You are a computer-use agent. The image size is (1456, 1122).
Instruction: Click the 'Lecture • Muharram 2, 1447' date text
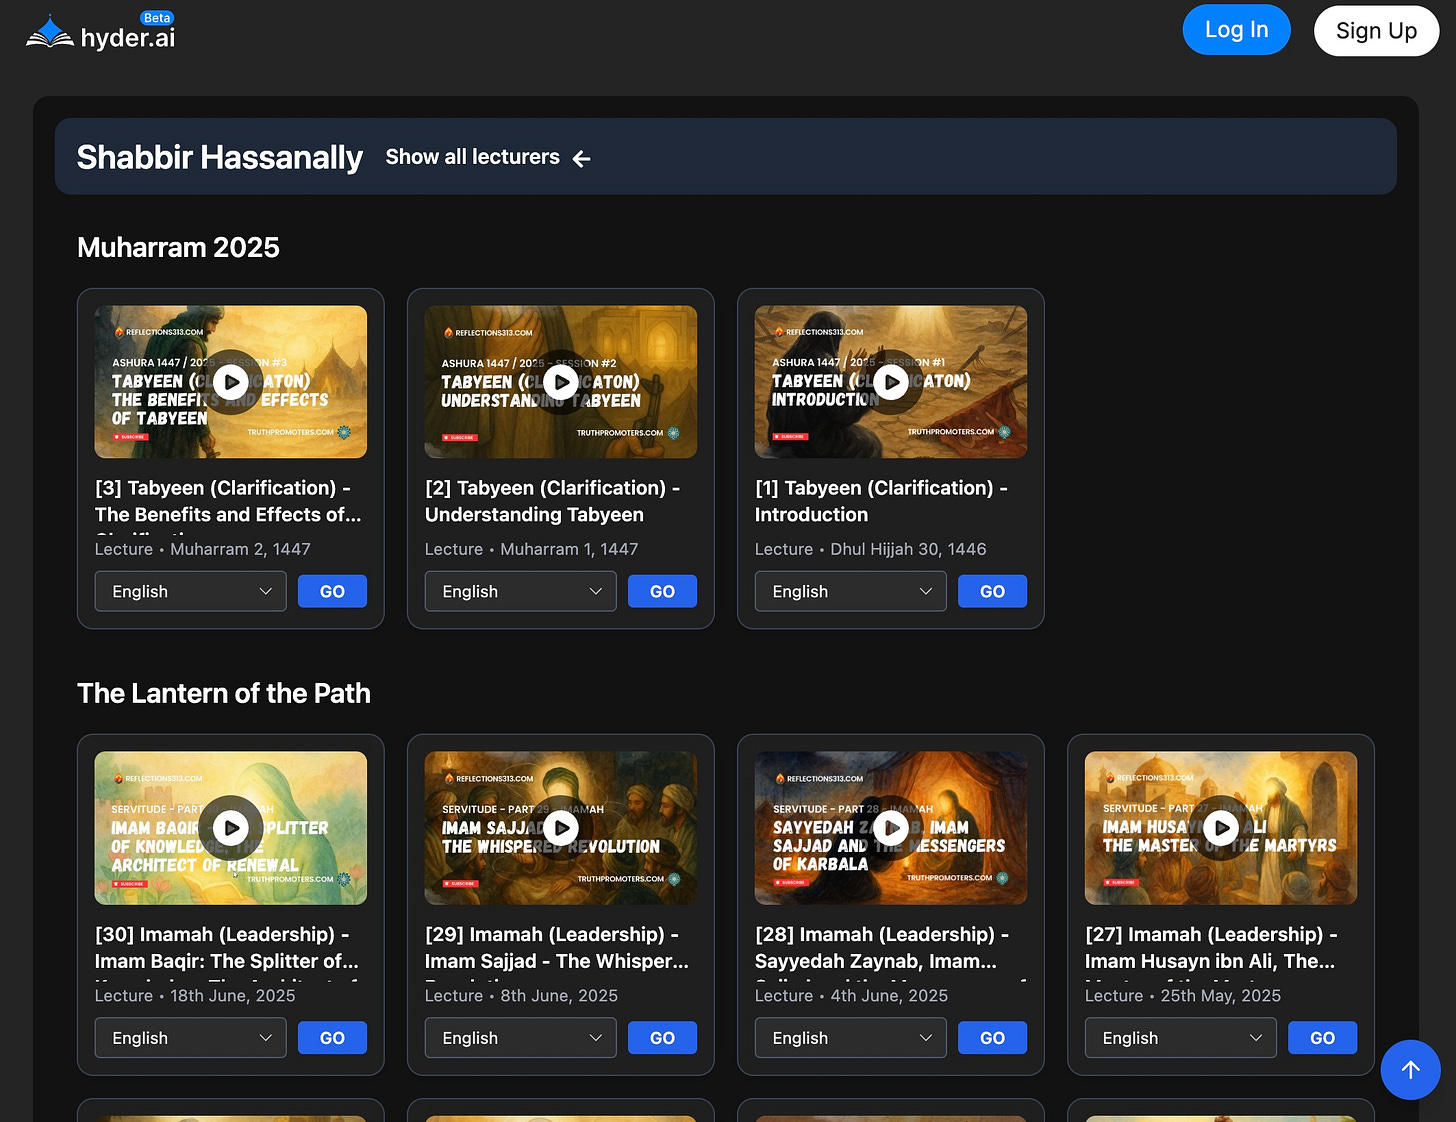pos(203,549)
